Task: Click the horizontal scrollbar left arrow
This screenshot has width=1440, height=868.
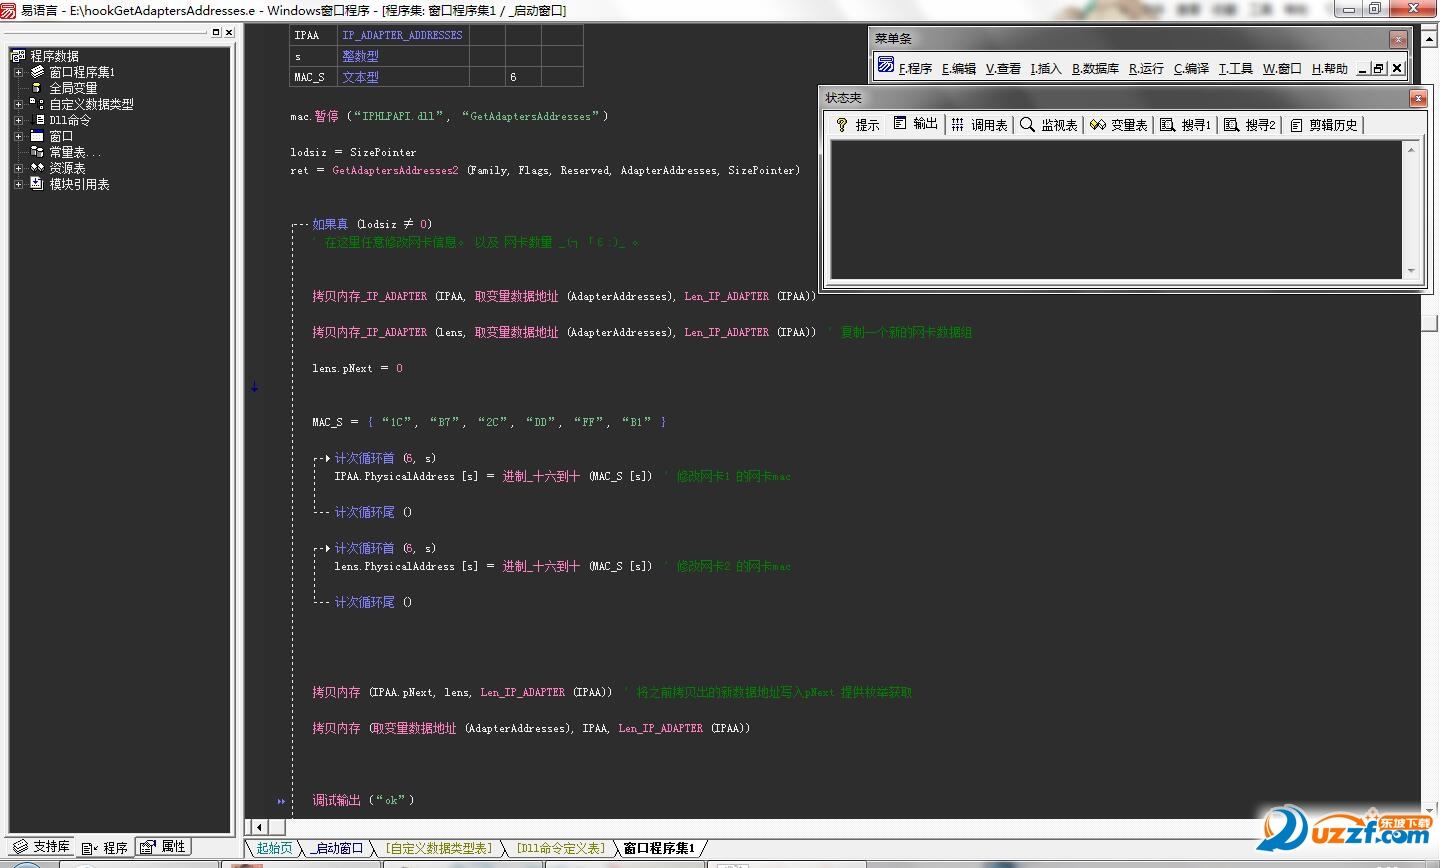Action: [258, 827]
